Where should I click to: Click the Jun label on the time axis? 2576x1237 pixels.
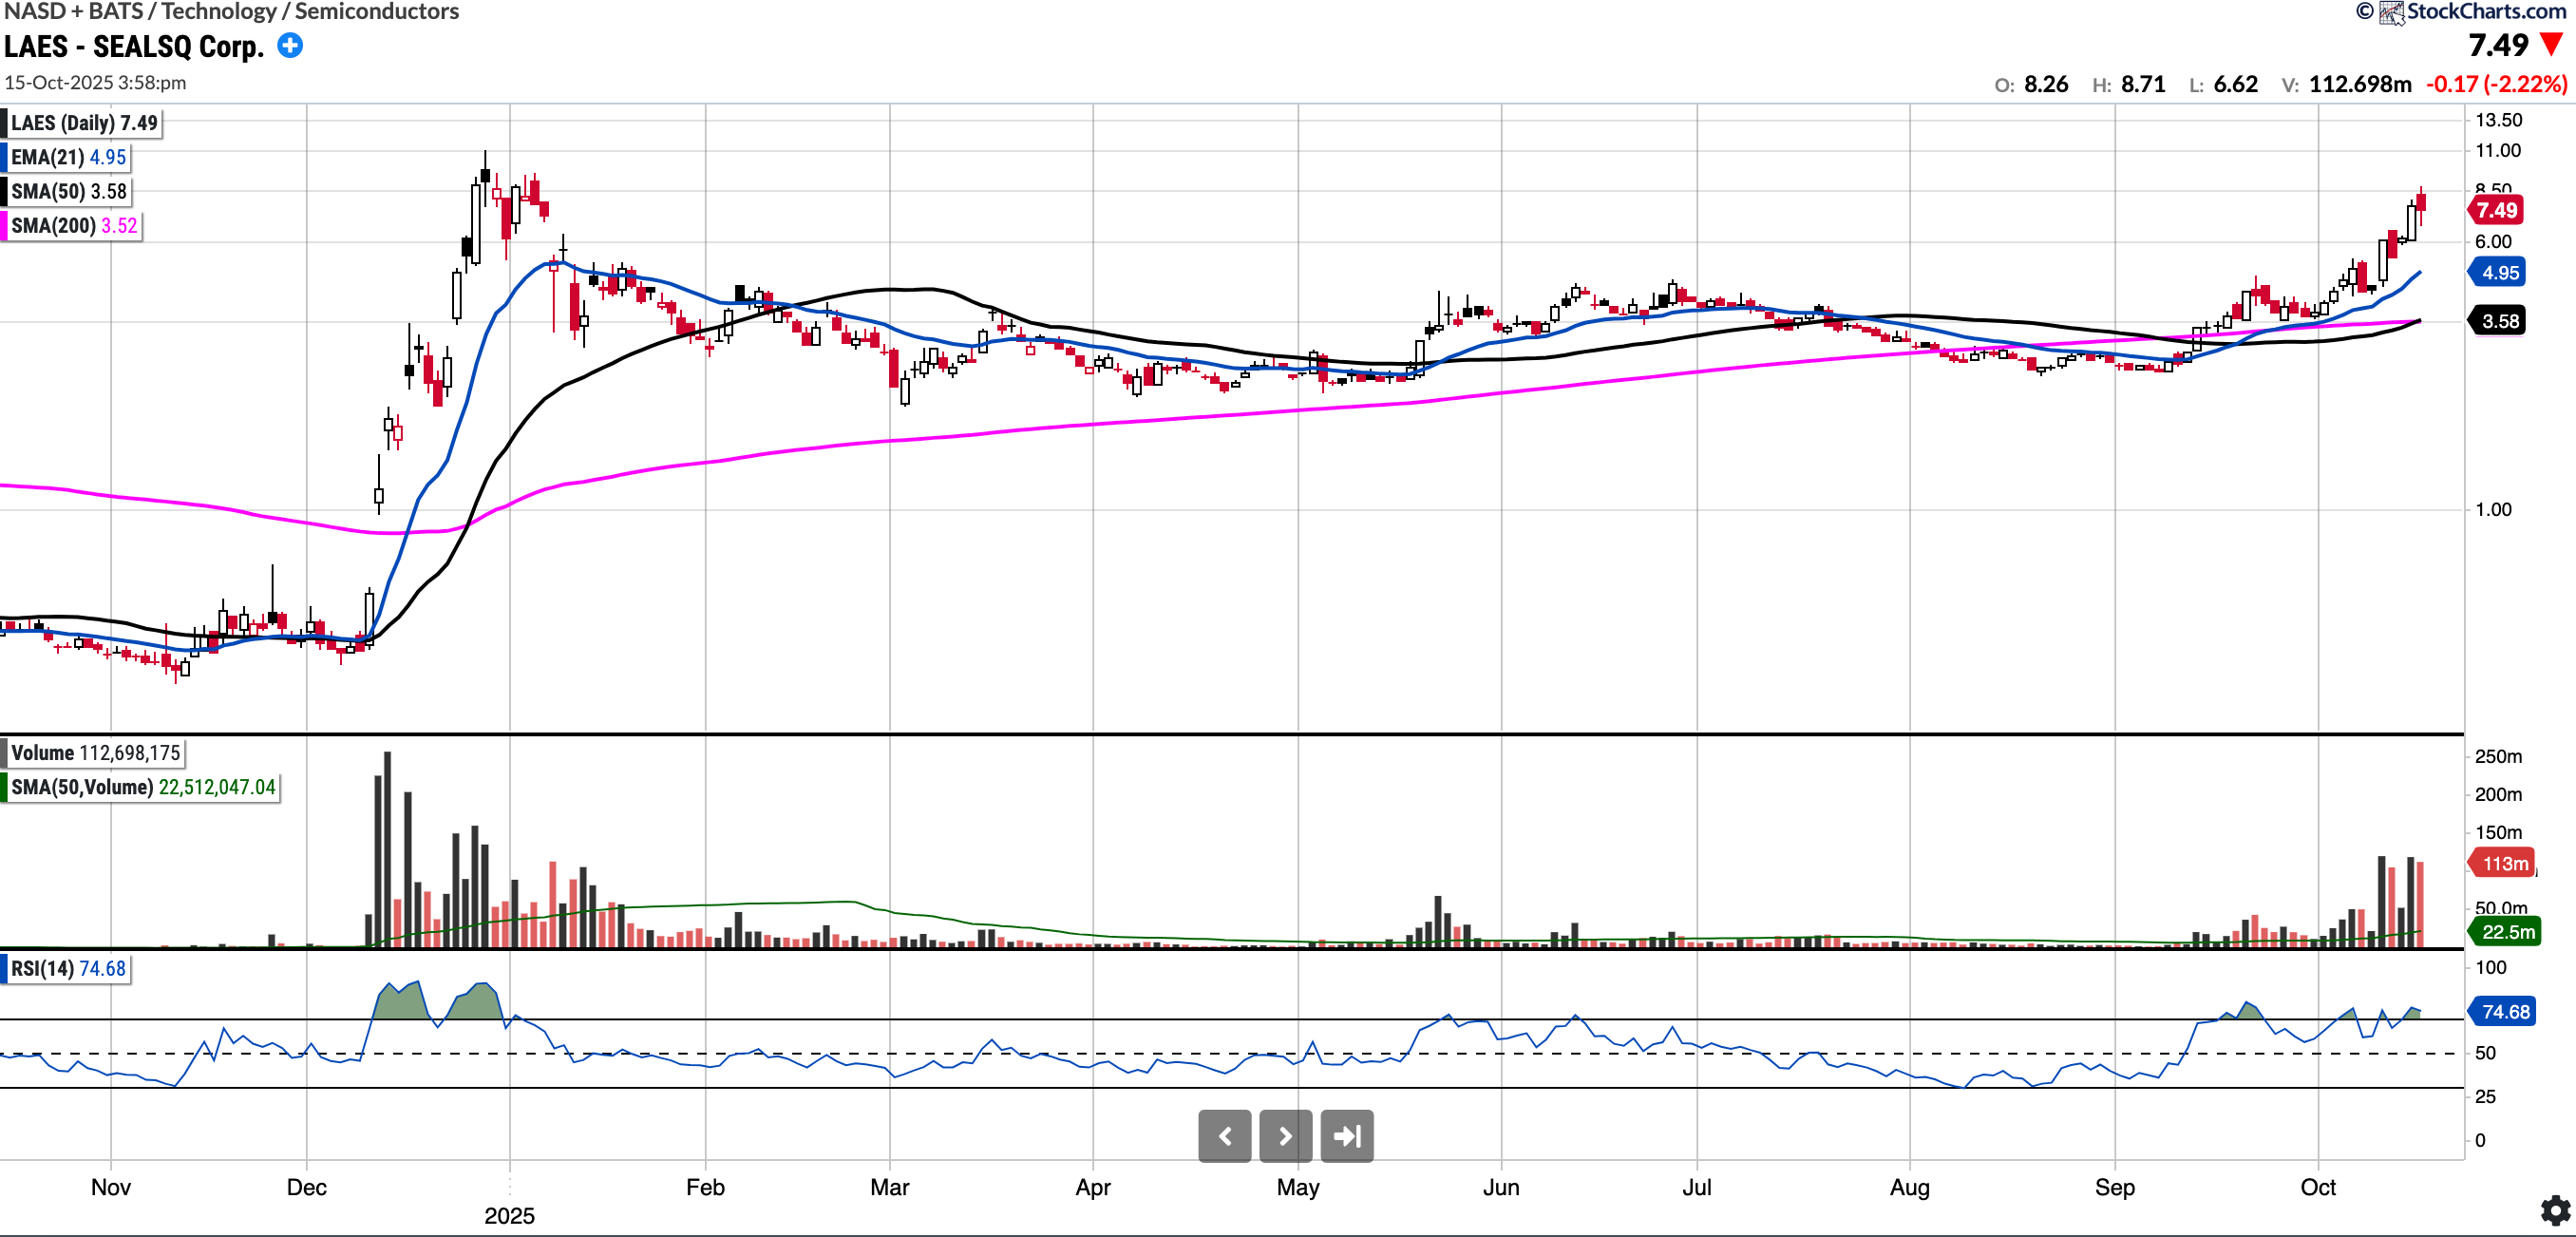pyautogui.click(x=1500, y=1187)
